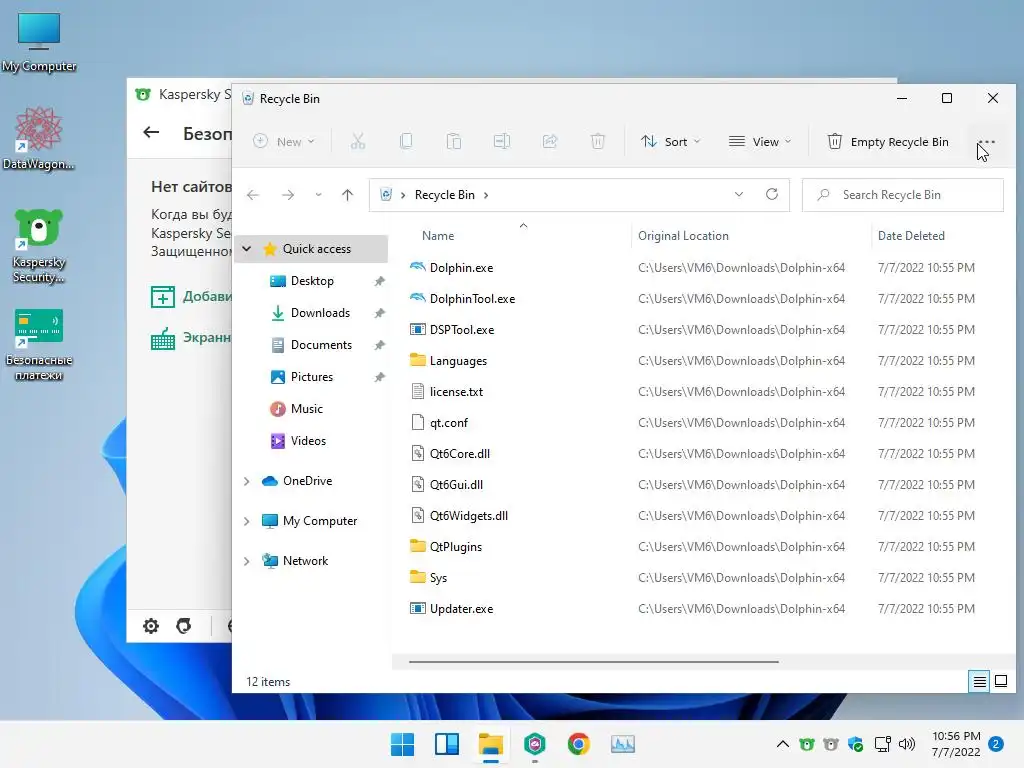This screenshot has height=768, width=1024.
Task: Click the Paste clipboard icon in toolbar
Action: click(454, 141)
